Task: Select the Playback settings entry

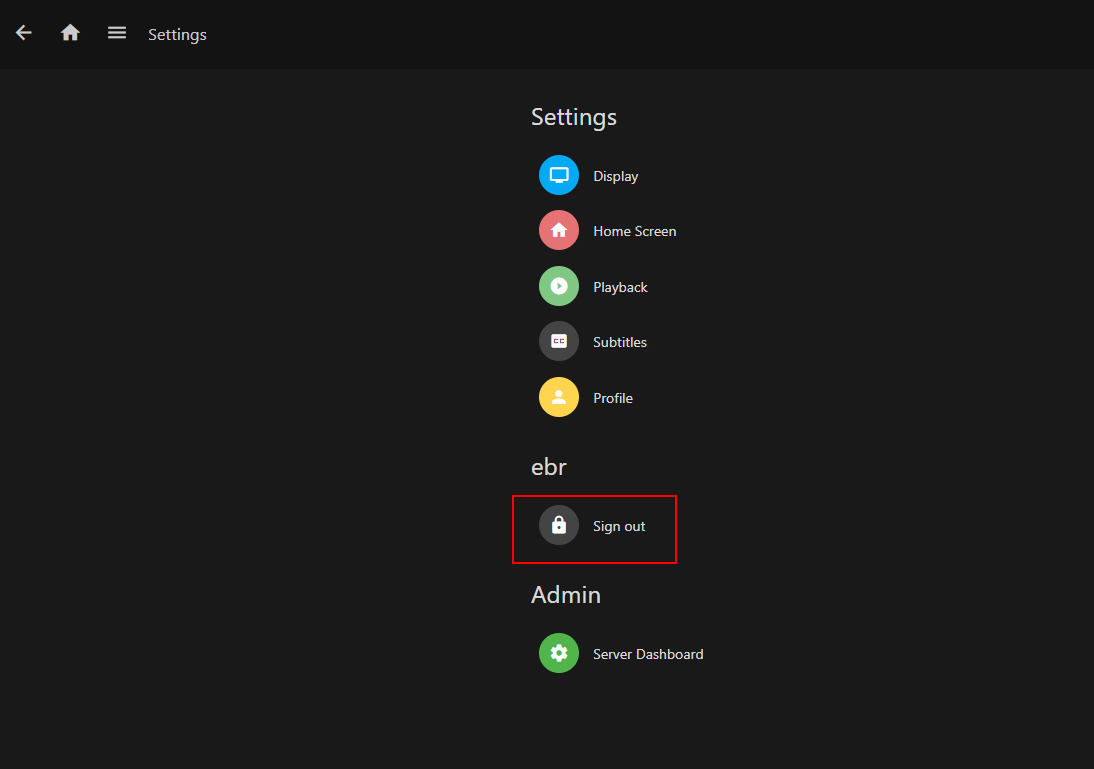Action: [x=620, y=287]
